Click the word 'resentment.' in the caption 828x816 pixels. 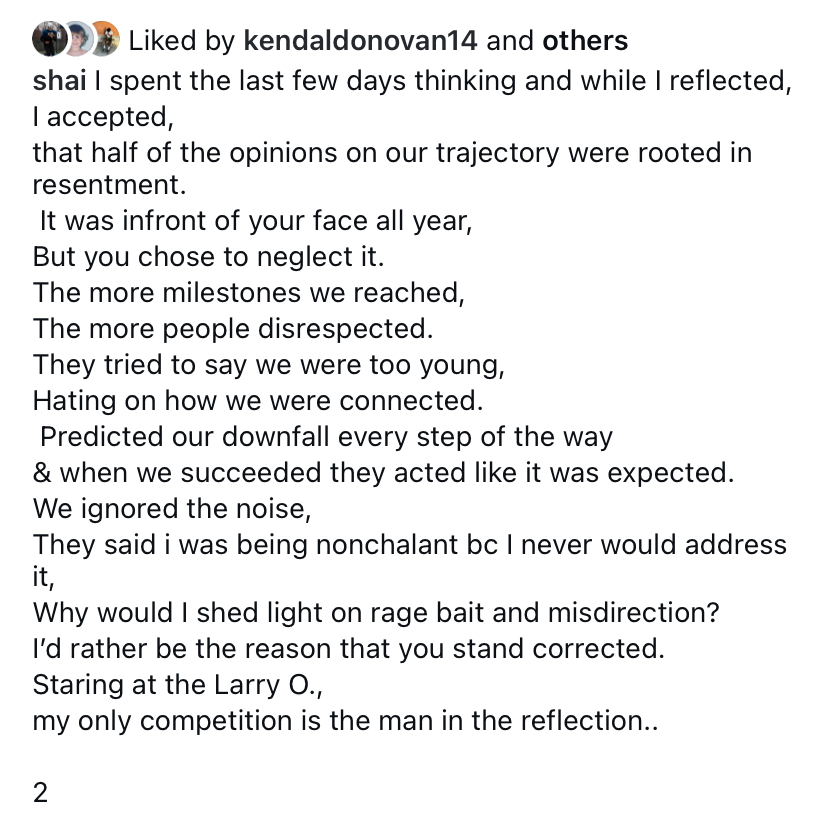(x=109, y=185)
